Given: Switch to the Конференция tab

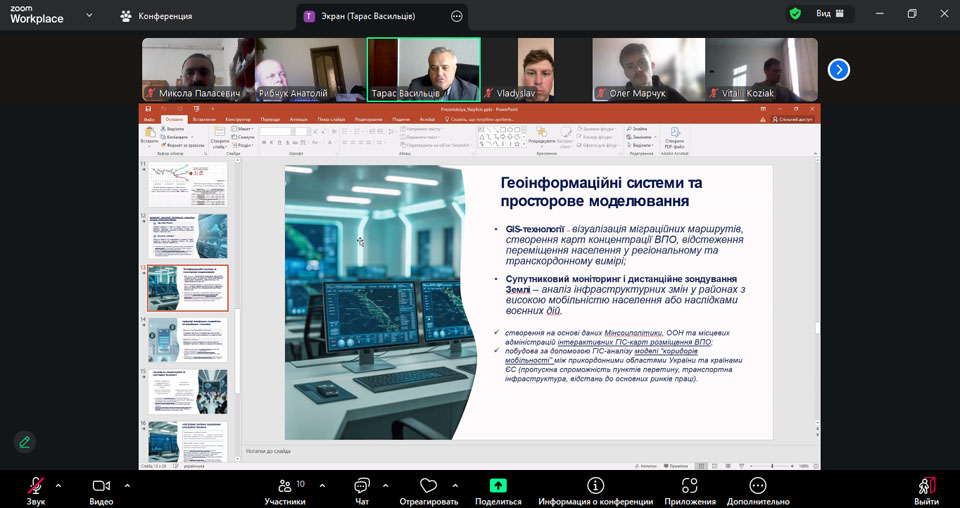Looking at the screenshot, I should click(156, 16).
